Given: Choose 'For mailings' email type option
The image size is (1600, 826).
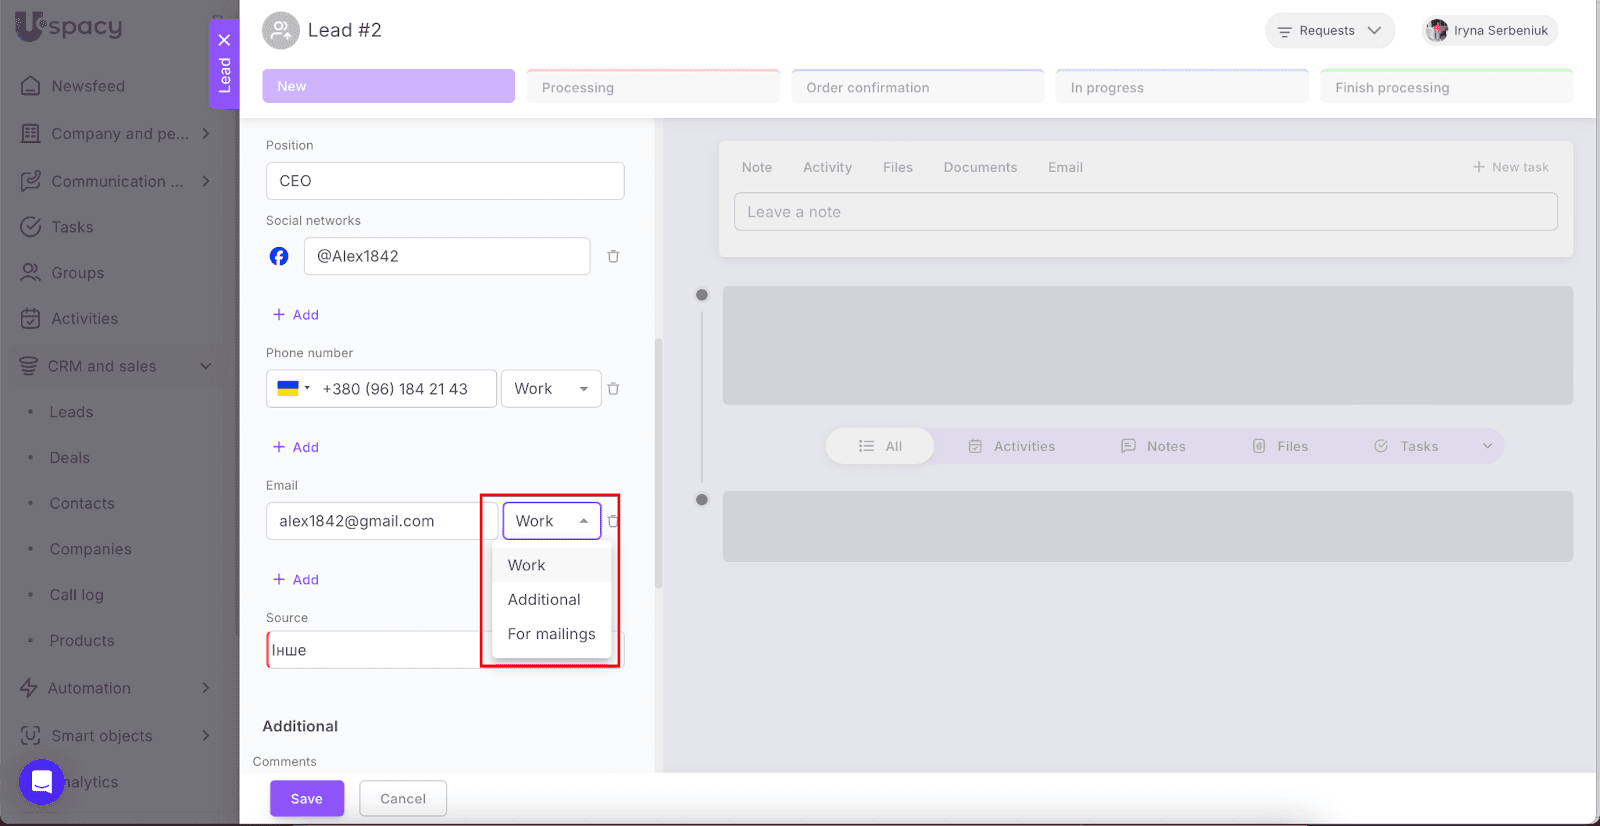Looking at the screenshot, I should tap(551, 634).
